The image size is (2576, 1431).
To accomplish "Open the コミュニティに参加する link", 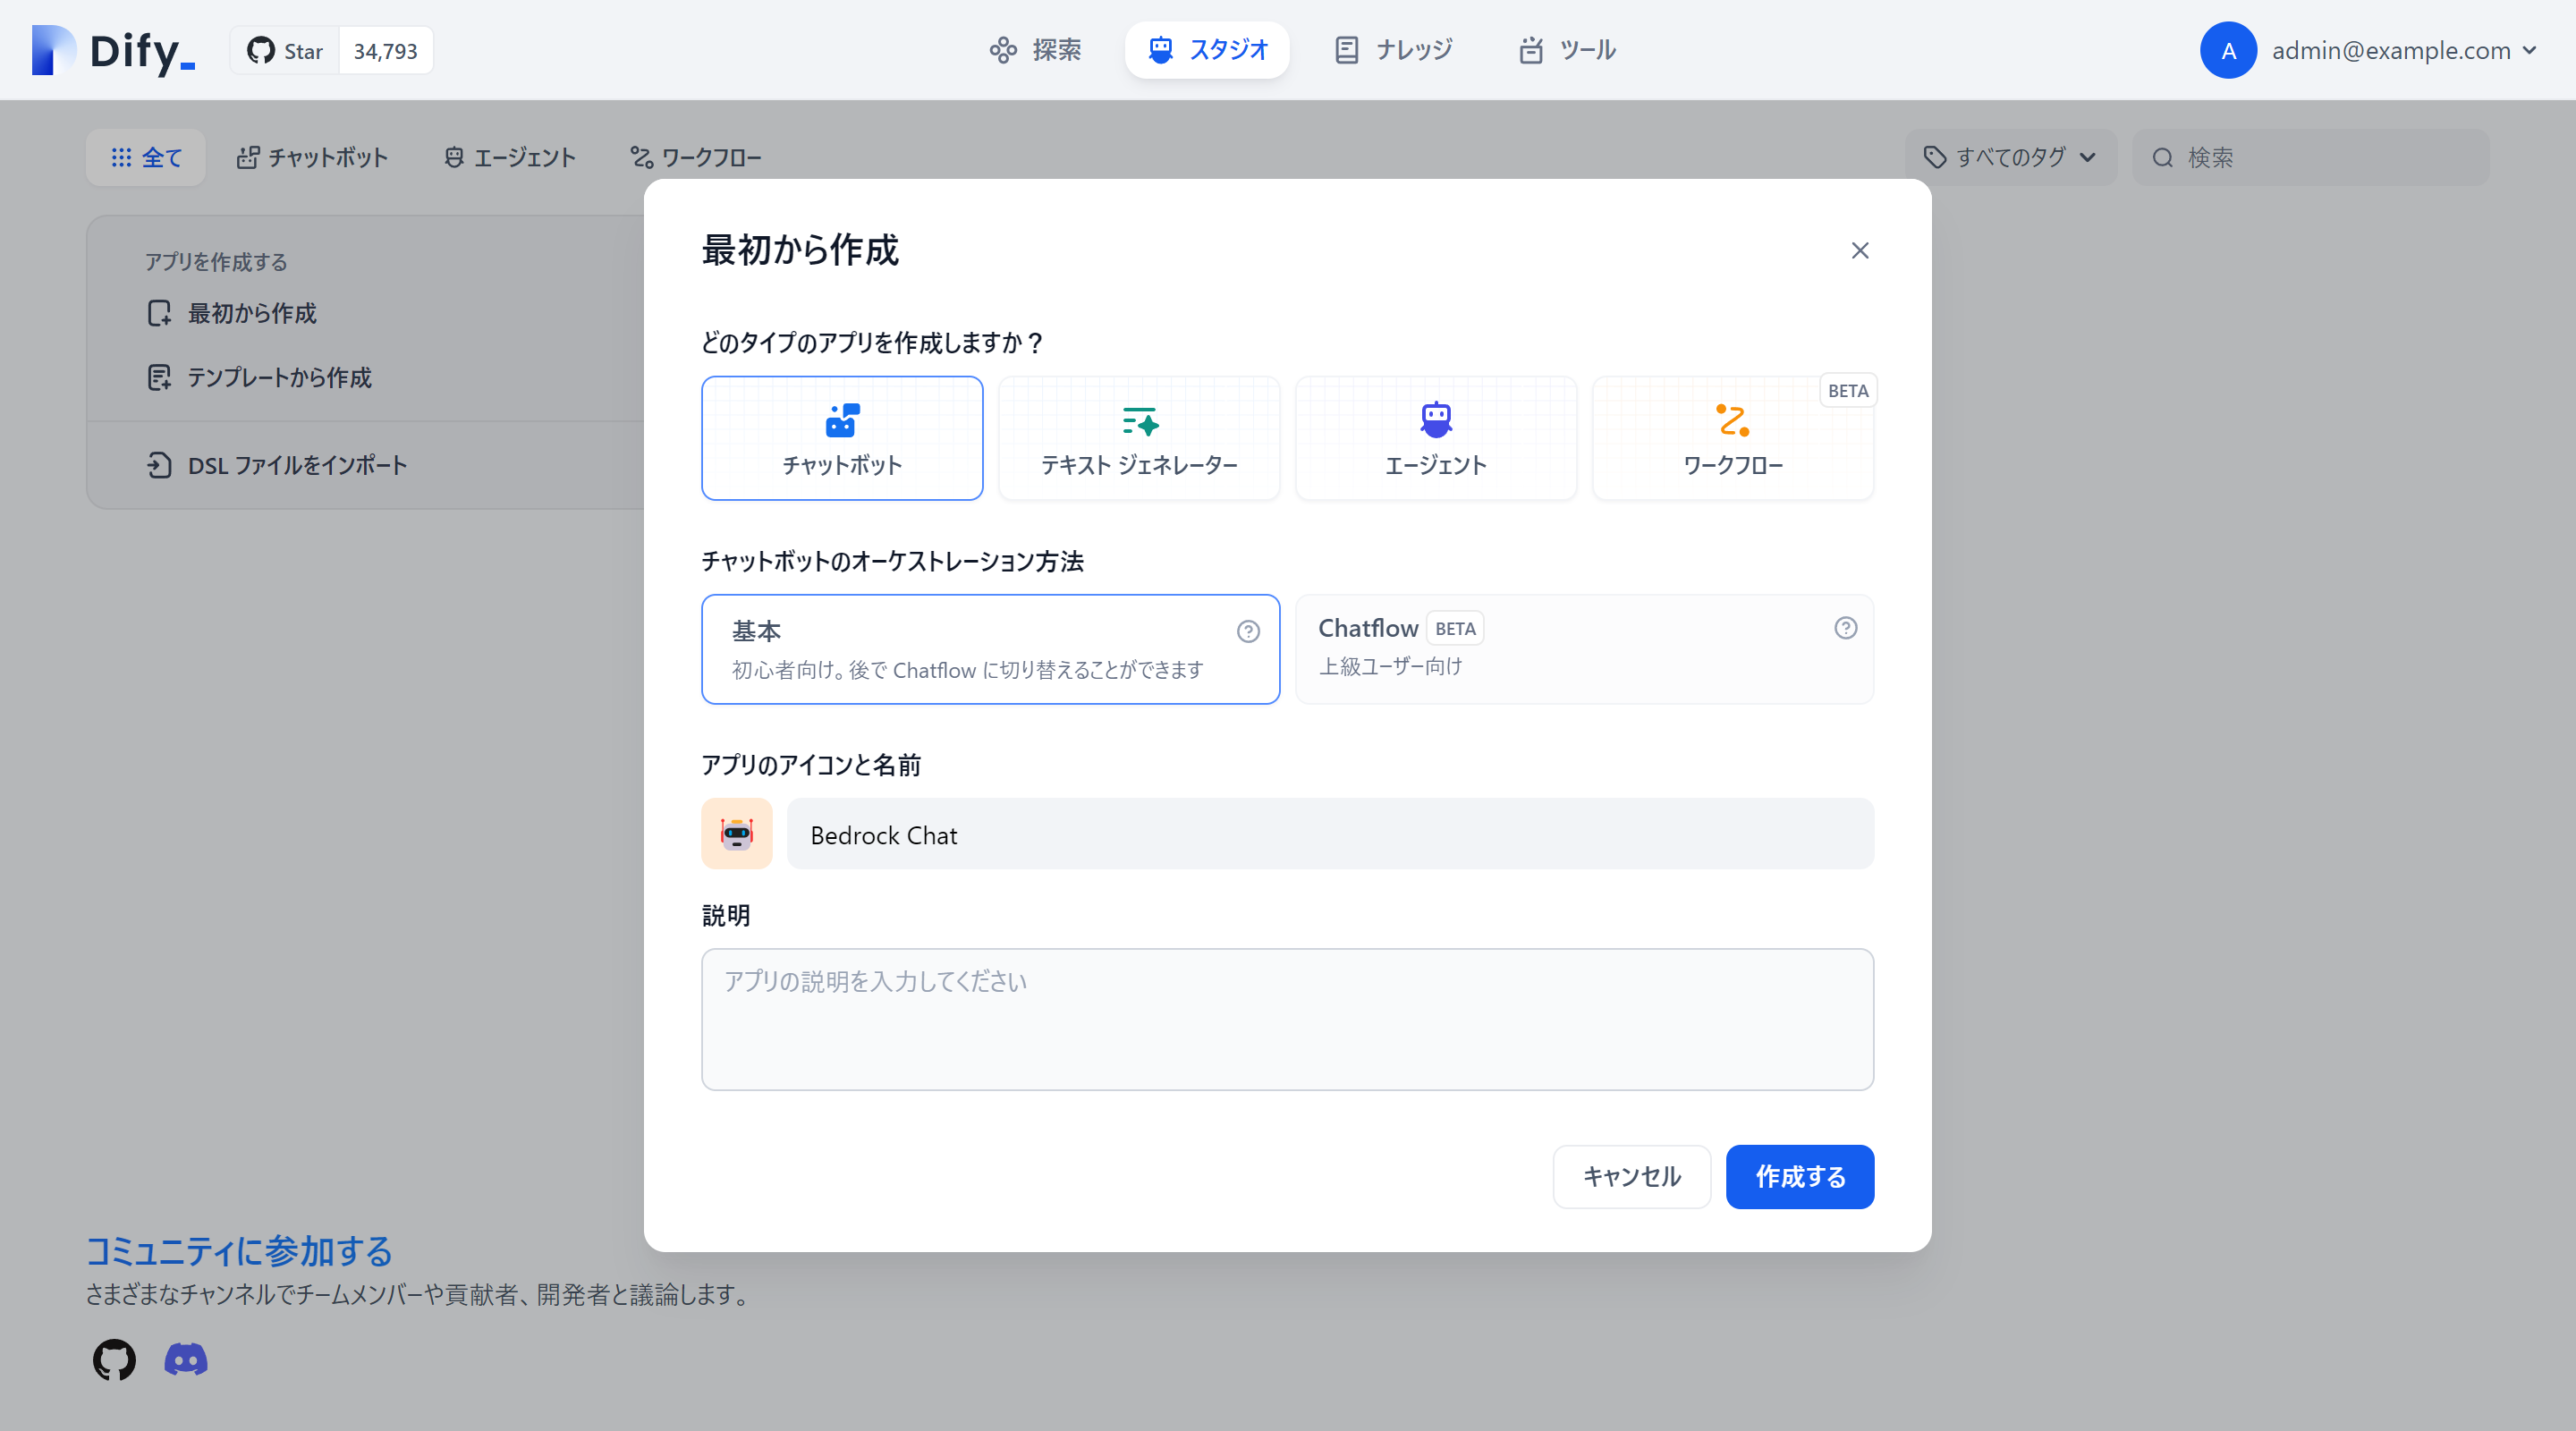I will pos(238,1251).
